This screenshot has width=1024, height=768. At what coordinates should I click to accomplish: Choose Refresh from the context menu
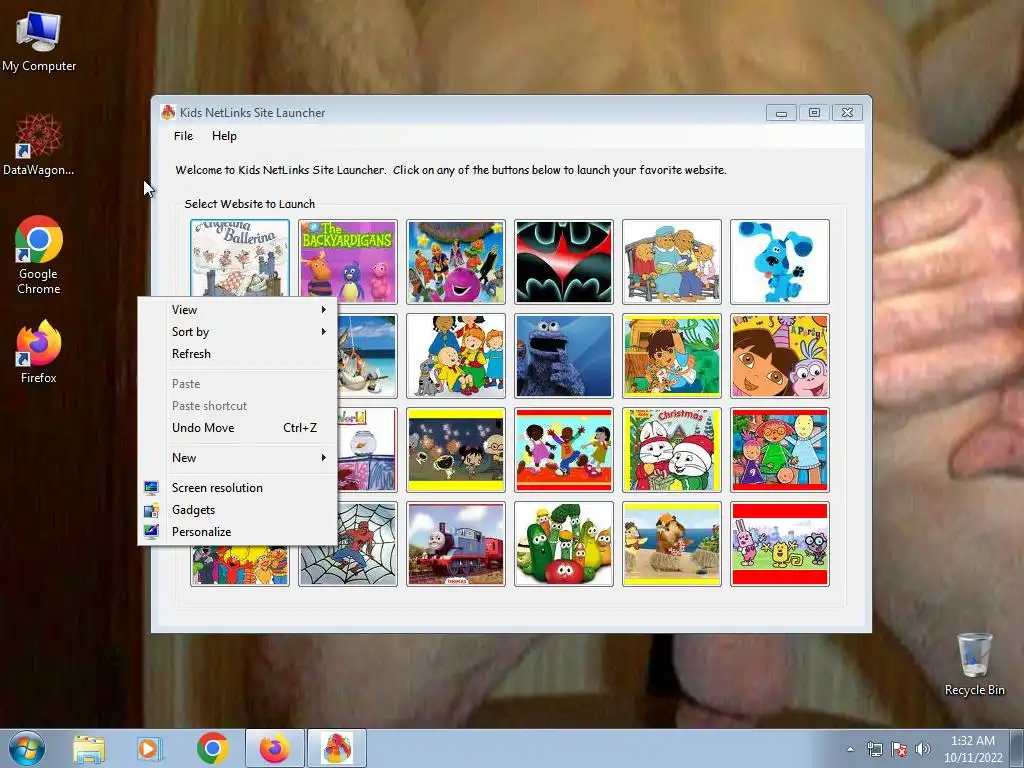pyautogui.click(x=238, y=354)
